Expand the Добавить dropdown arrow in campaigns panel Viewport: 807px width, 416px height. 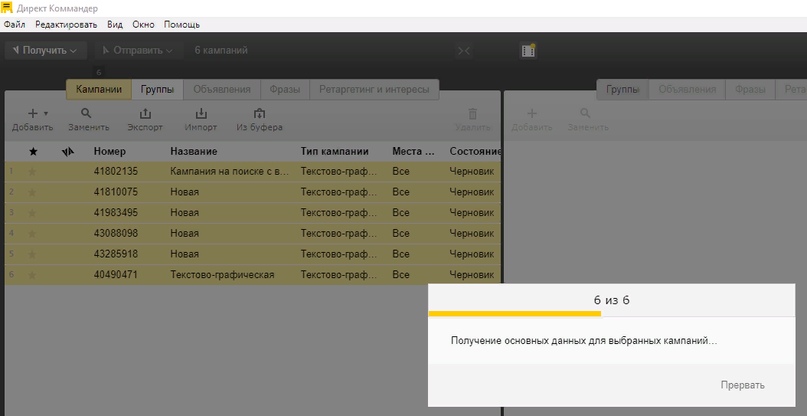pos(45,113)
